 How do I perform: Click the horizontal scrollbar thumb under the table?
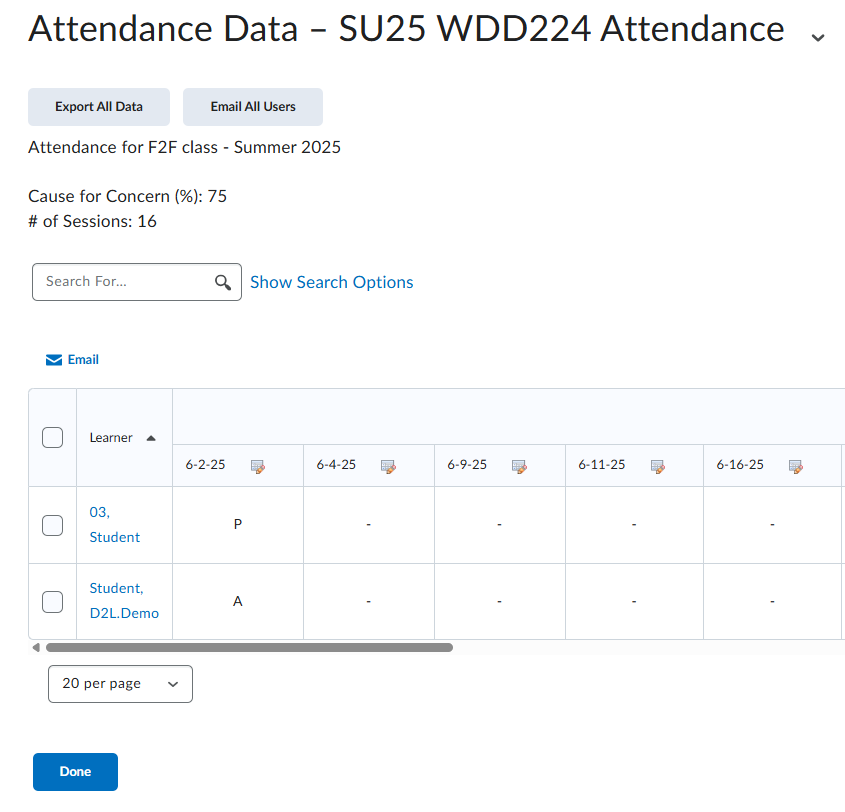pyautogui.click(x=249, y=648)
